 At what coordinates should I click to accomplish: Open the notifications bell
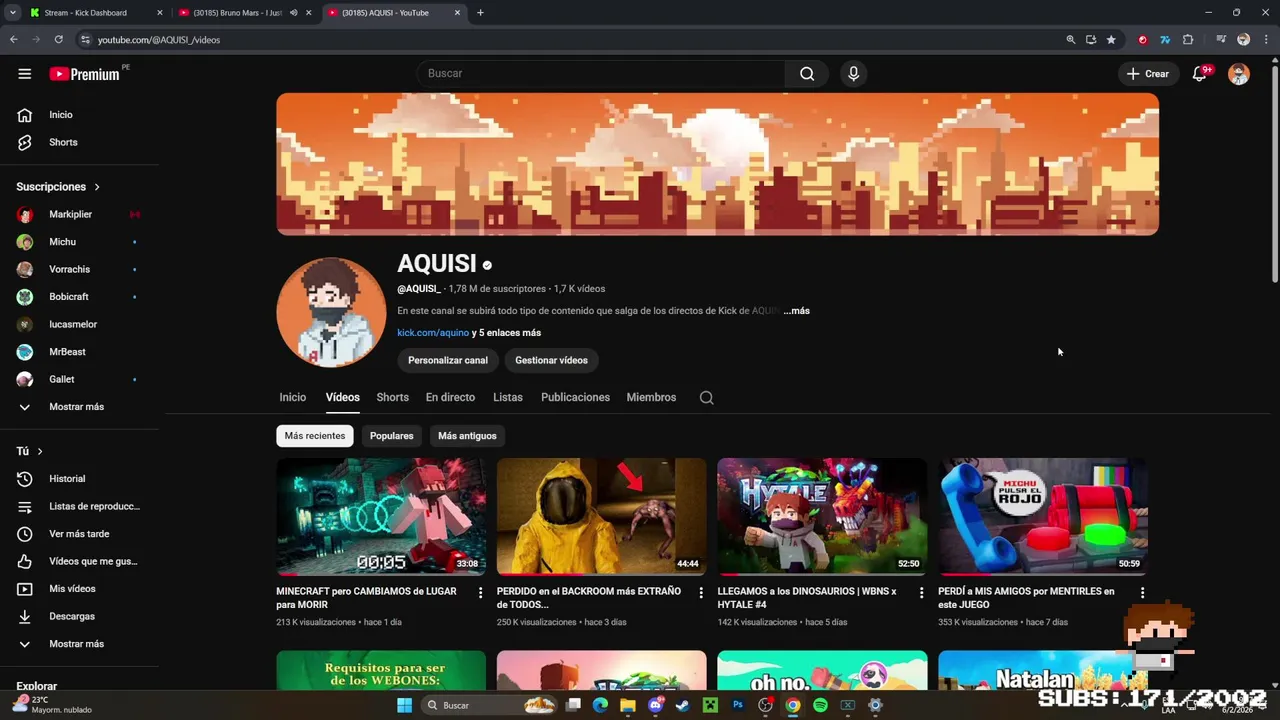pos(1200,73)
